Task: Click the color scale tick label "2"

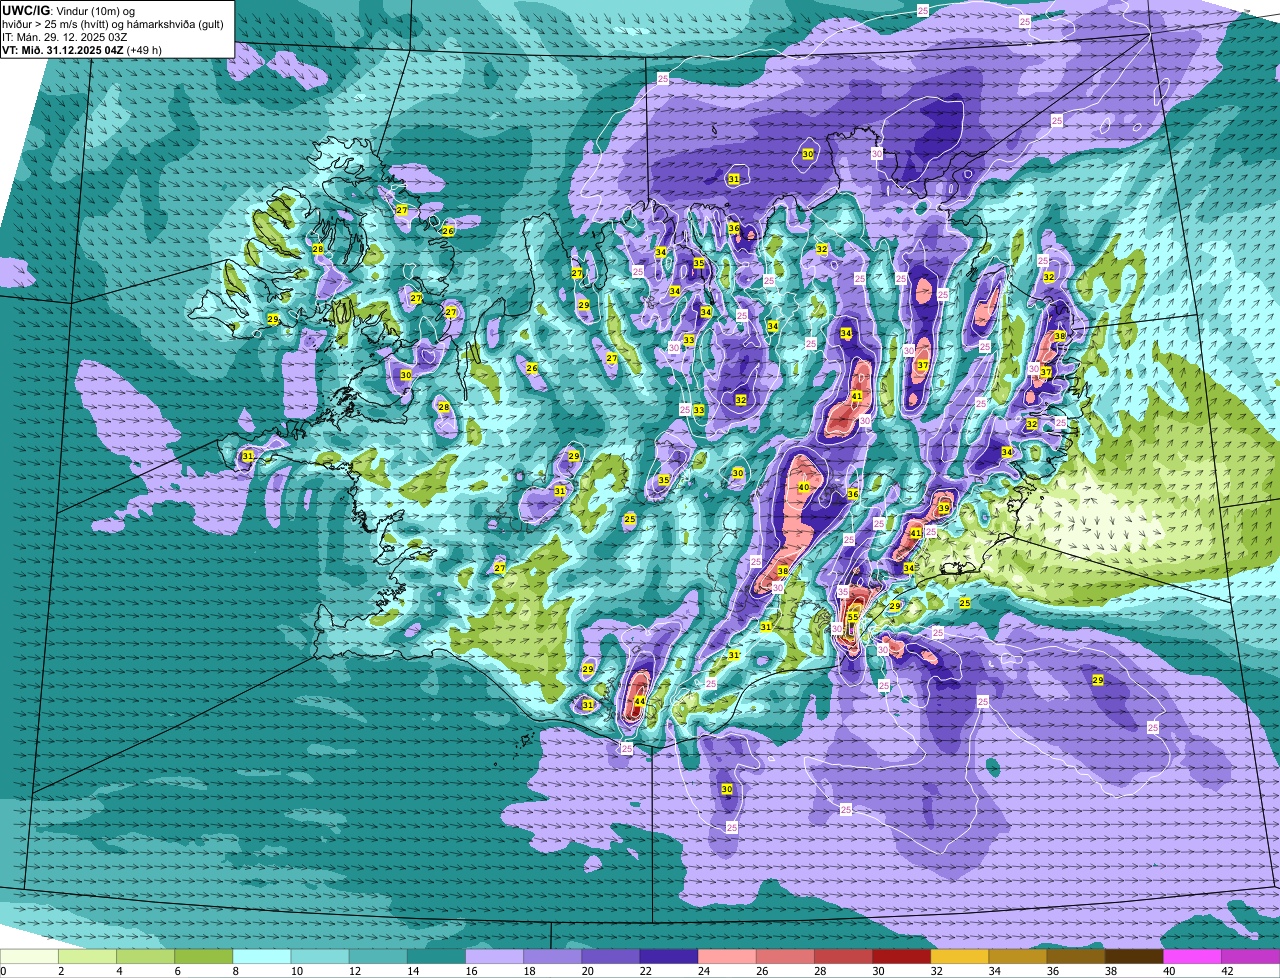Action: [x=61, y=971]
